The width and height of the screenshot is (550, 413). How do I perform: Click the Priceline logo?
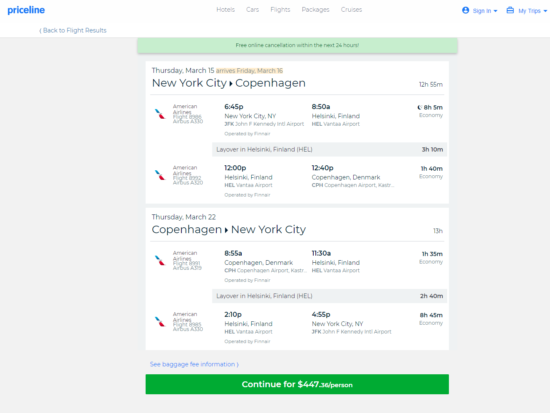(26, 10)
